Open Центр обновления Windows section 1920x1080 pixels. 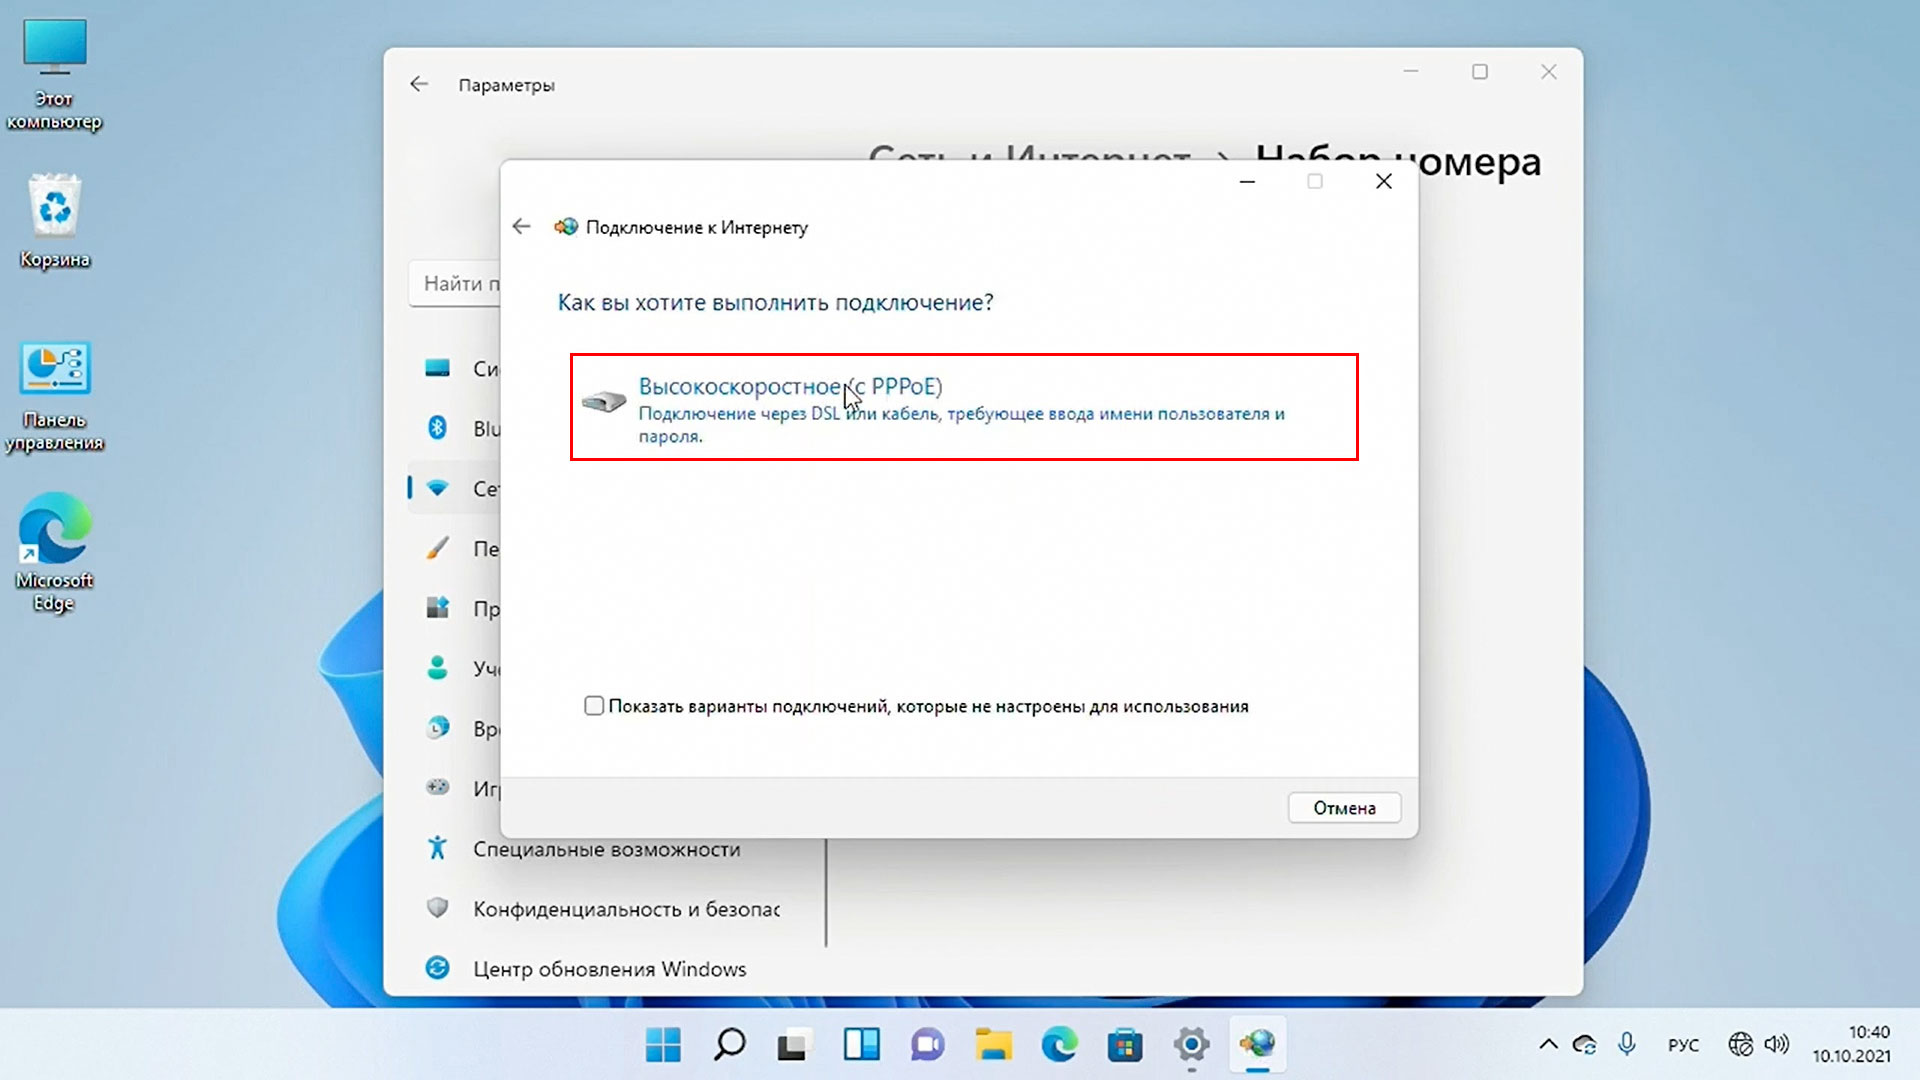(x=609, y=969)
